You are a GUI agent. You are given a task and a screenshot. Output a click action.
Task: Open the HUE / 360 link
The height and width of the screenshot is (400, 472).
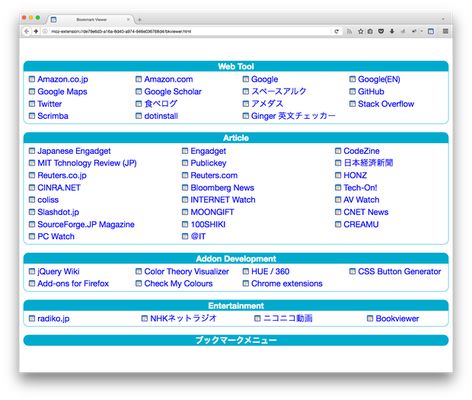click(x=270, y=271)
